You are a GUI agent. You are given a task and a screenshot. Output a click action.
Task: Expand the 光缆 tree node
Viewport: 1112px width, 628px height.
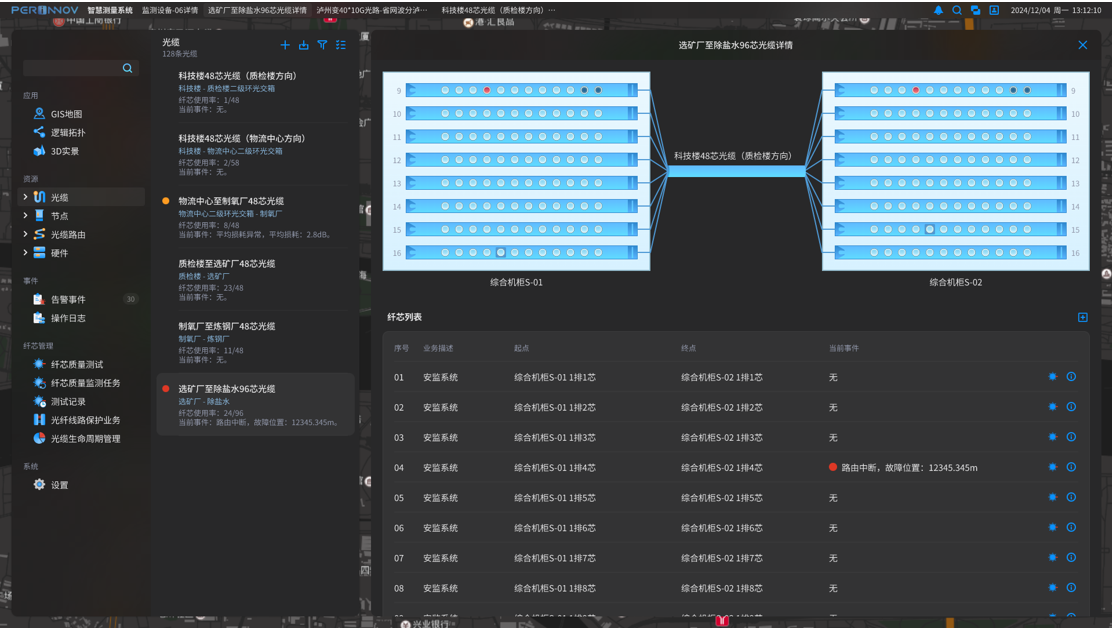pos(26,196)
